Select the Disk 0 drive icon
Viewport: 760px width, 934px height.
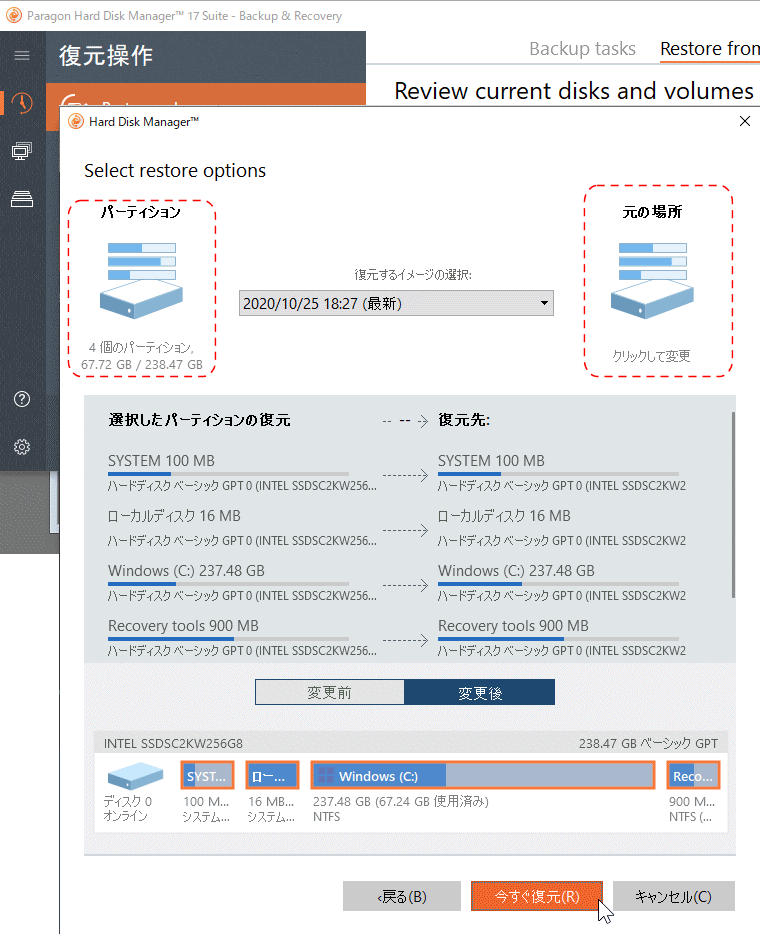134,776
